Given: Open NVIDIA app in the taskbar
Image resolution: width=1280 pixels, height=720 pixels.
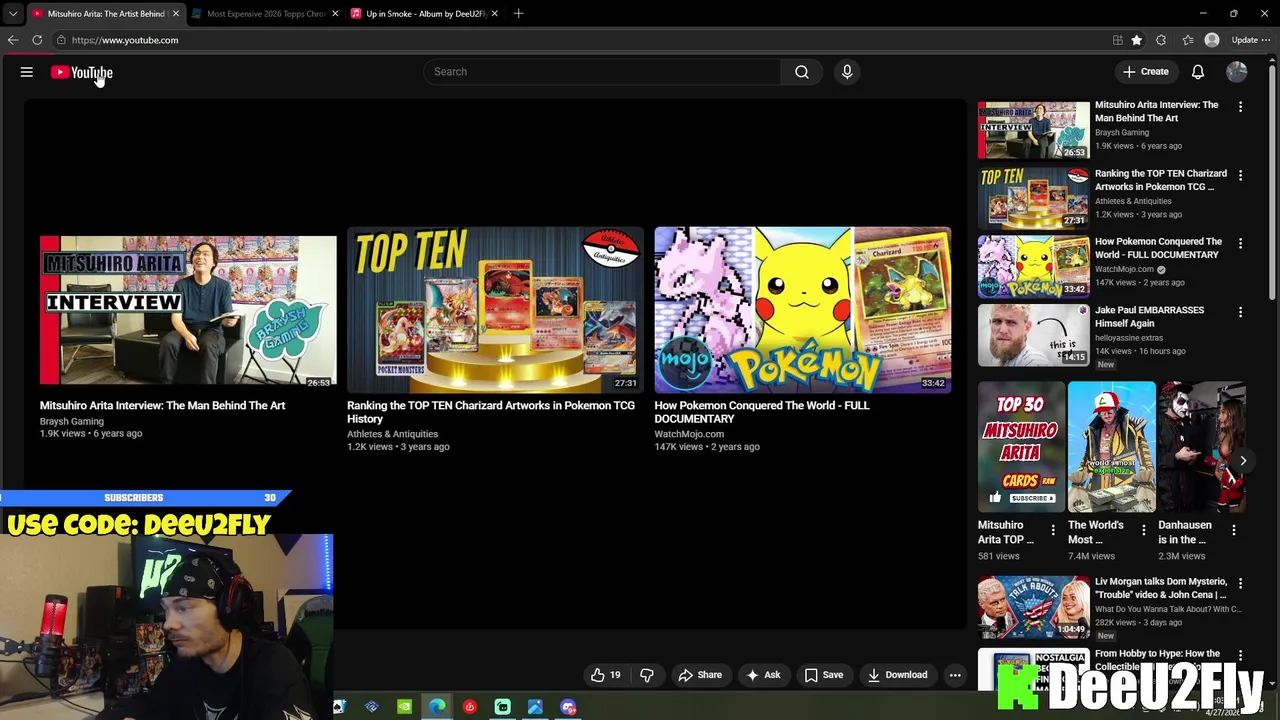Looking at the screenshot, I should 404,707.
